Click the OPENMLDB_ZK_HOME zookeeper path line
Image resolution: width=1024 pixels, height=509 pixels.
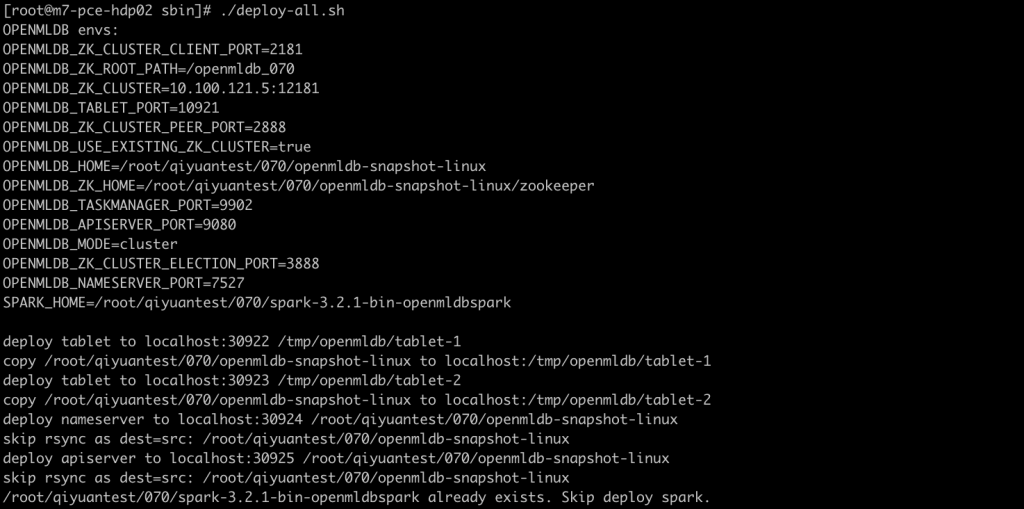coord(298,186)
